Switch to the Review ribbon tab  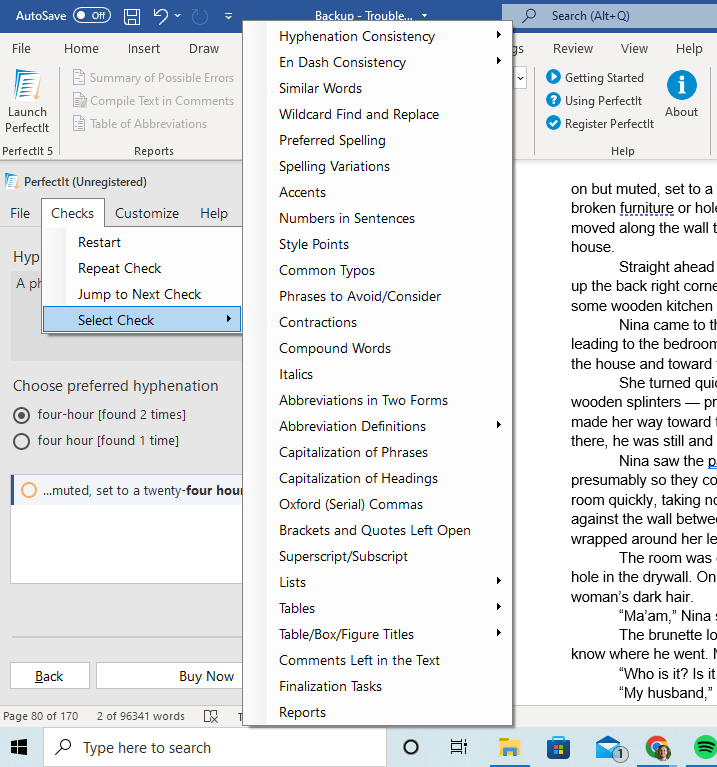pos(573,48)
